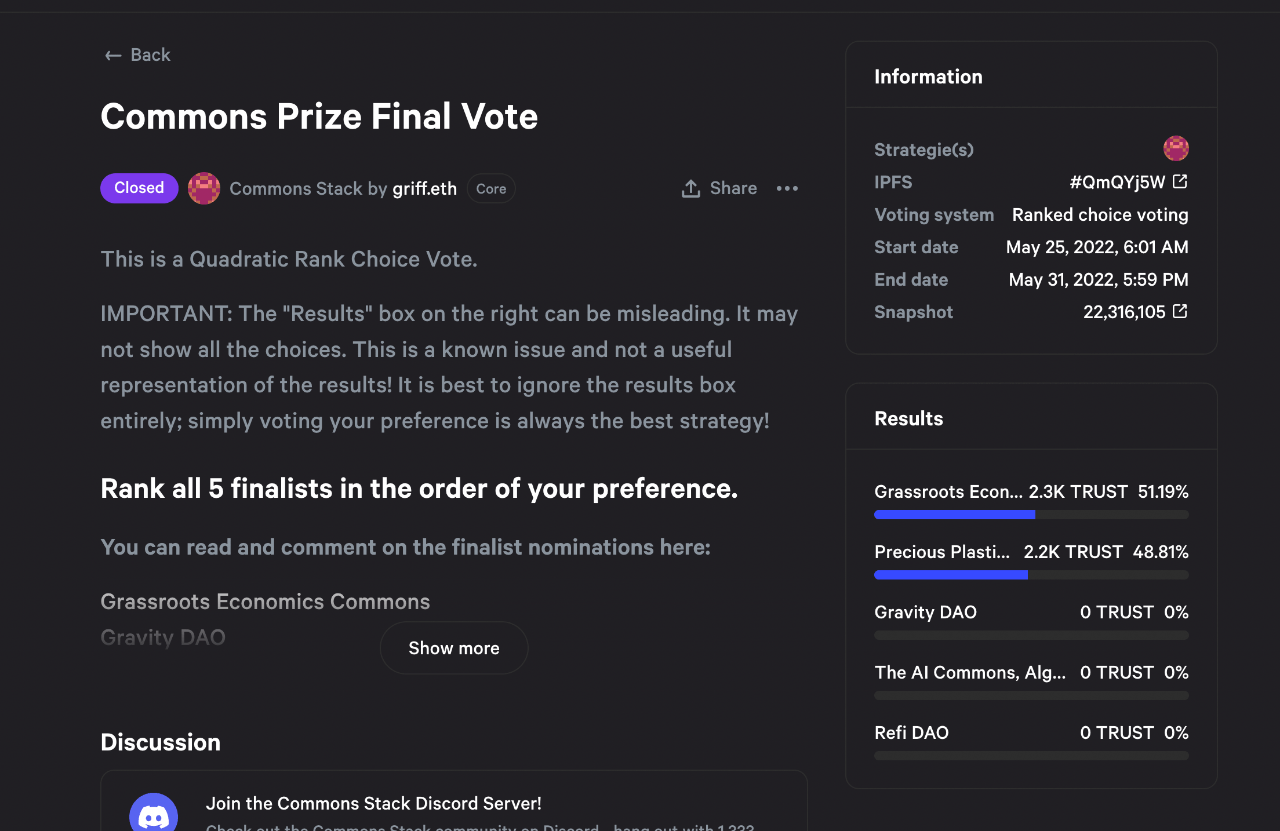This screenshot has height=831, width=1280.
Task: Click the Strategies avatar icon
Action: [x=1176, y=149]
